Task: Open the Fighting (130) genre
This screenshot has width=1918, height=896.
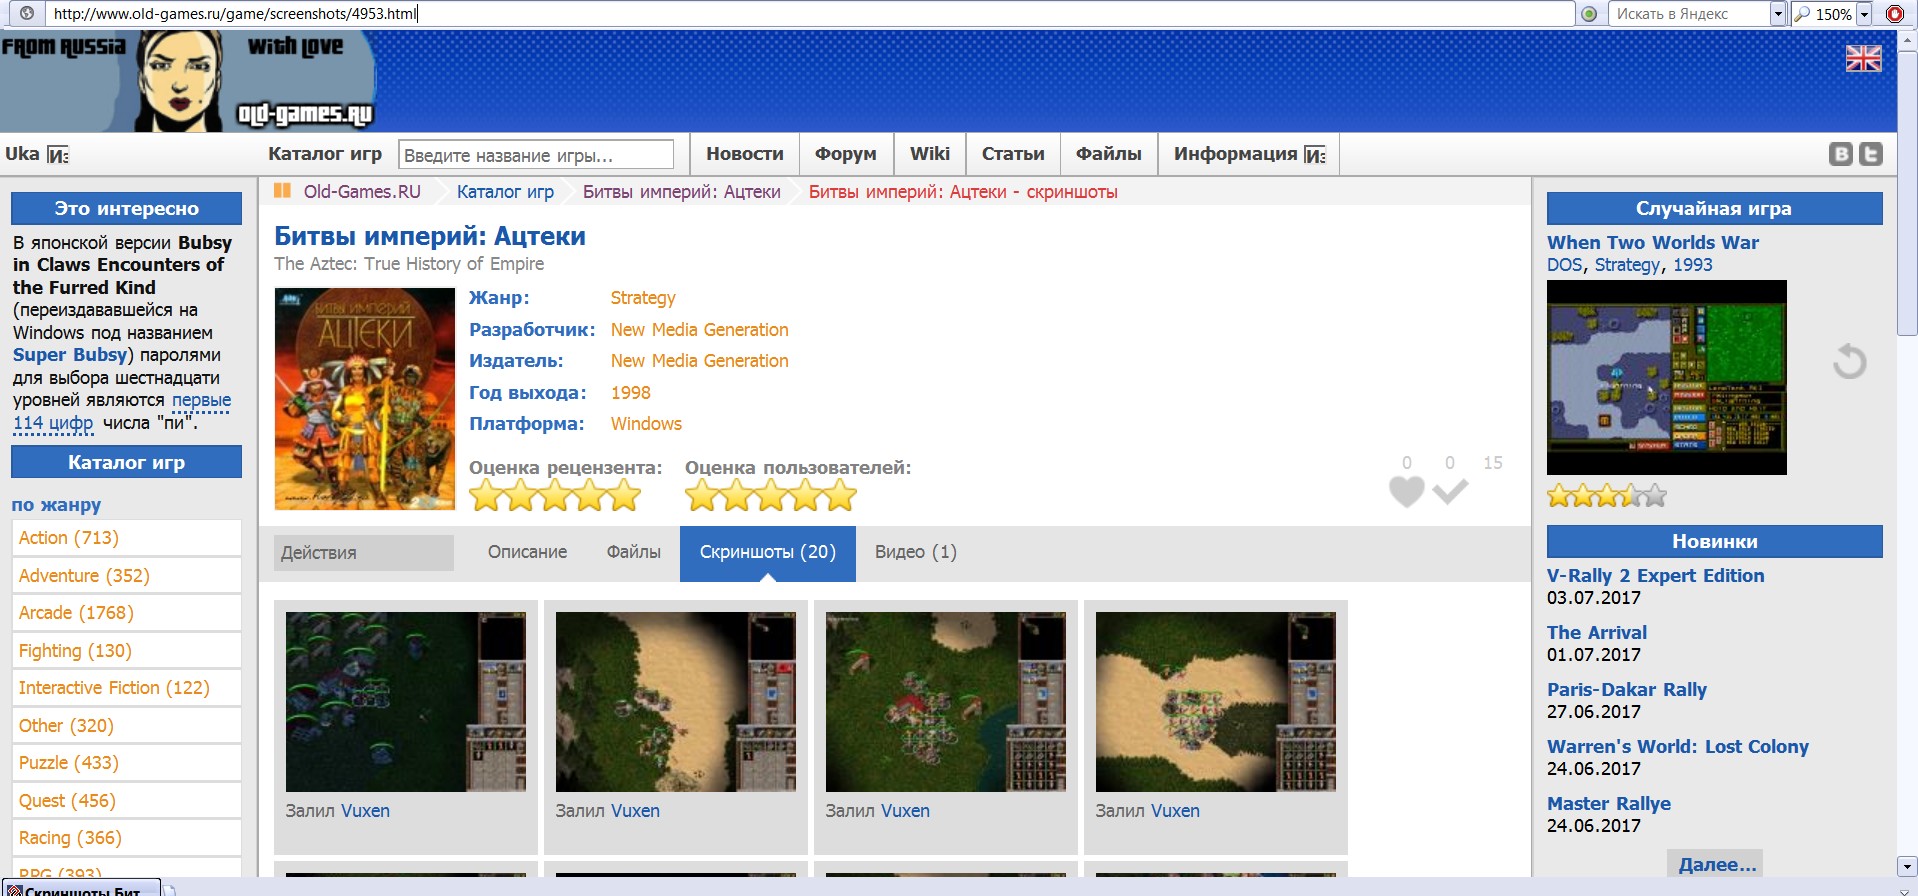Action: (x=75, y=651)
